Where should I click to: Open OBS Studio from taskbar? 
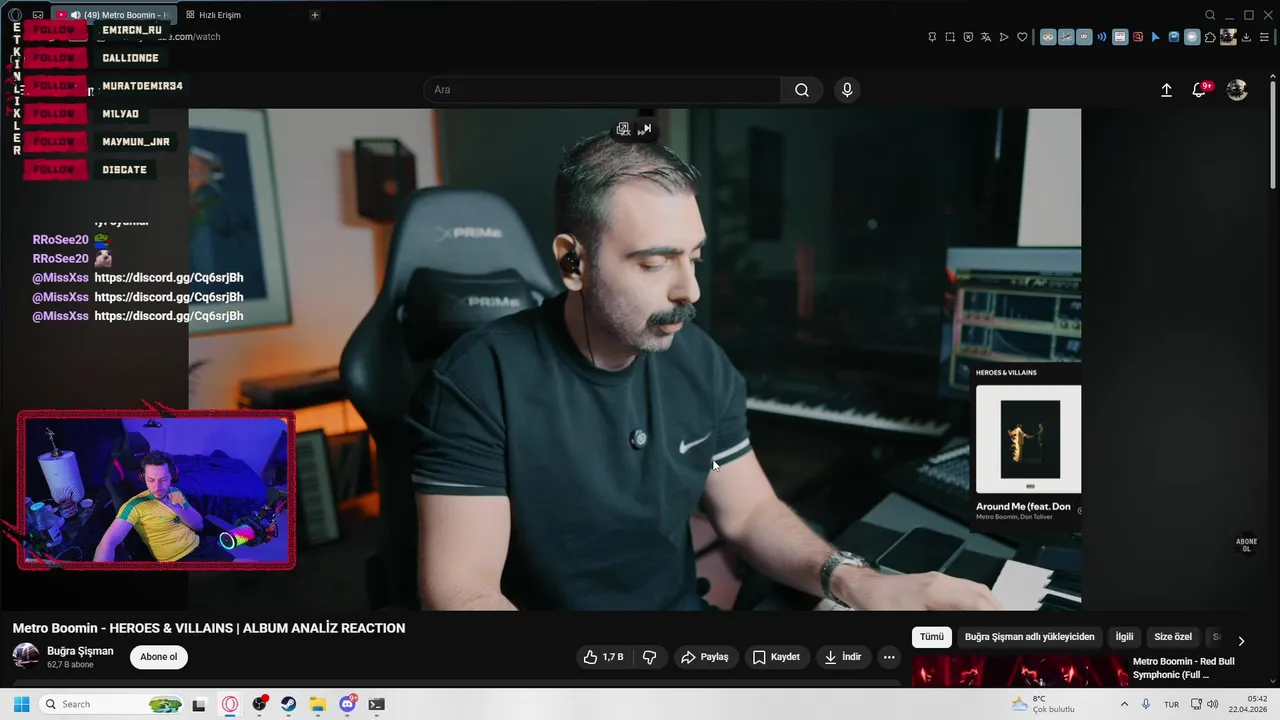point(260,704)
